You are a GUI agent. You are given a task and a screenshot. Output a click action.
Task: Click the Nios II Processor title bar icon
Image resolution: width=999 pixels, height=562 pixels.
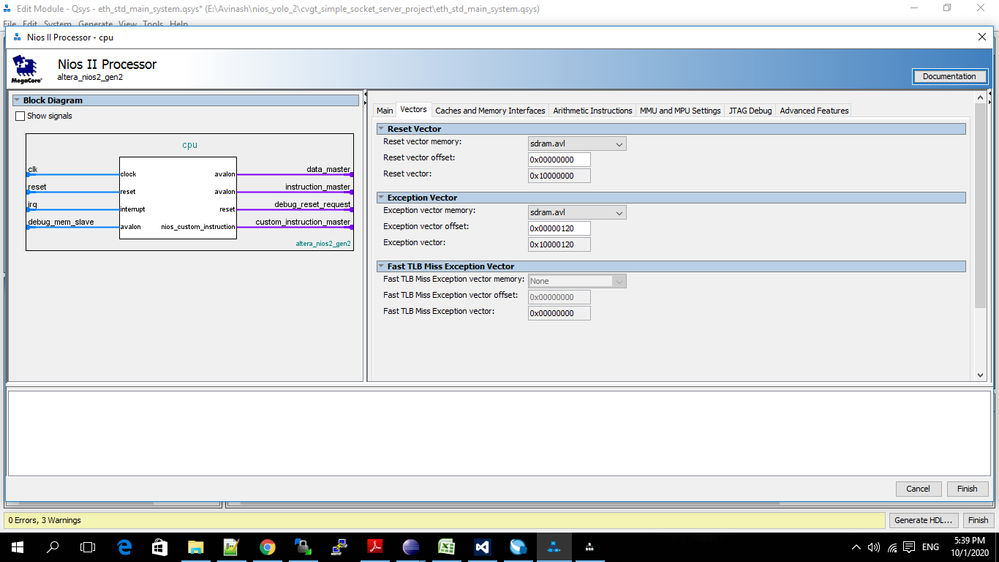coord(17,38)
